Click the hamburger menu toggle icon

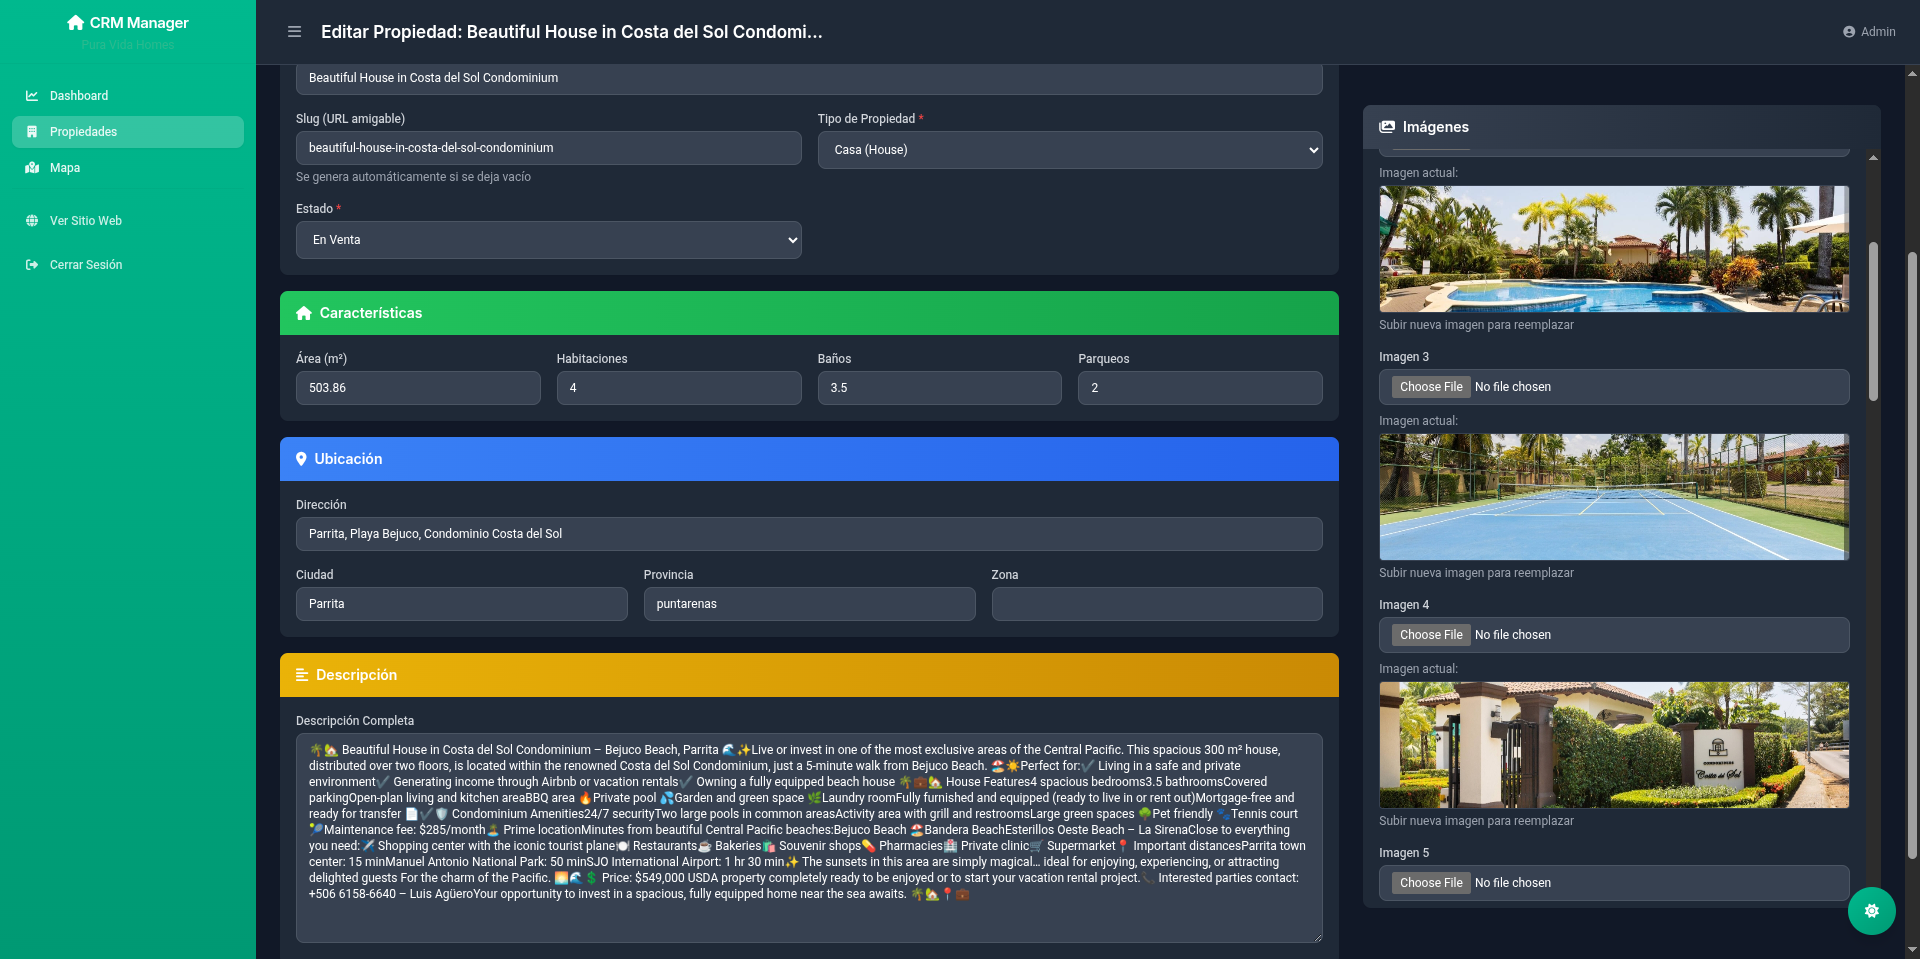[294, 32]
